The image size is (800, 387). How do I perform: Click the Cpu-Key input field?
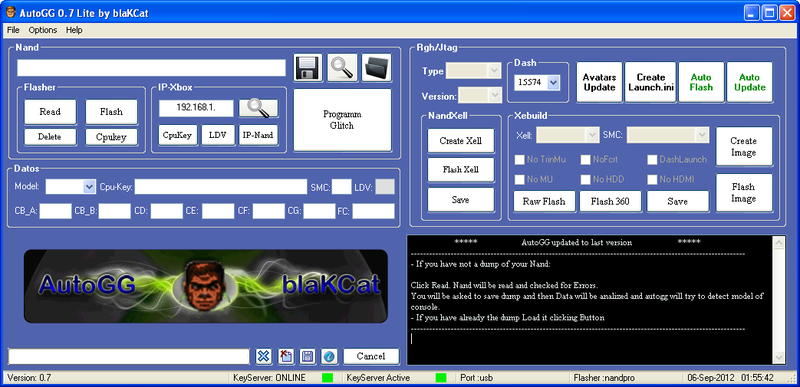click(221, 187)
